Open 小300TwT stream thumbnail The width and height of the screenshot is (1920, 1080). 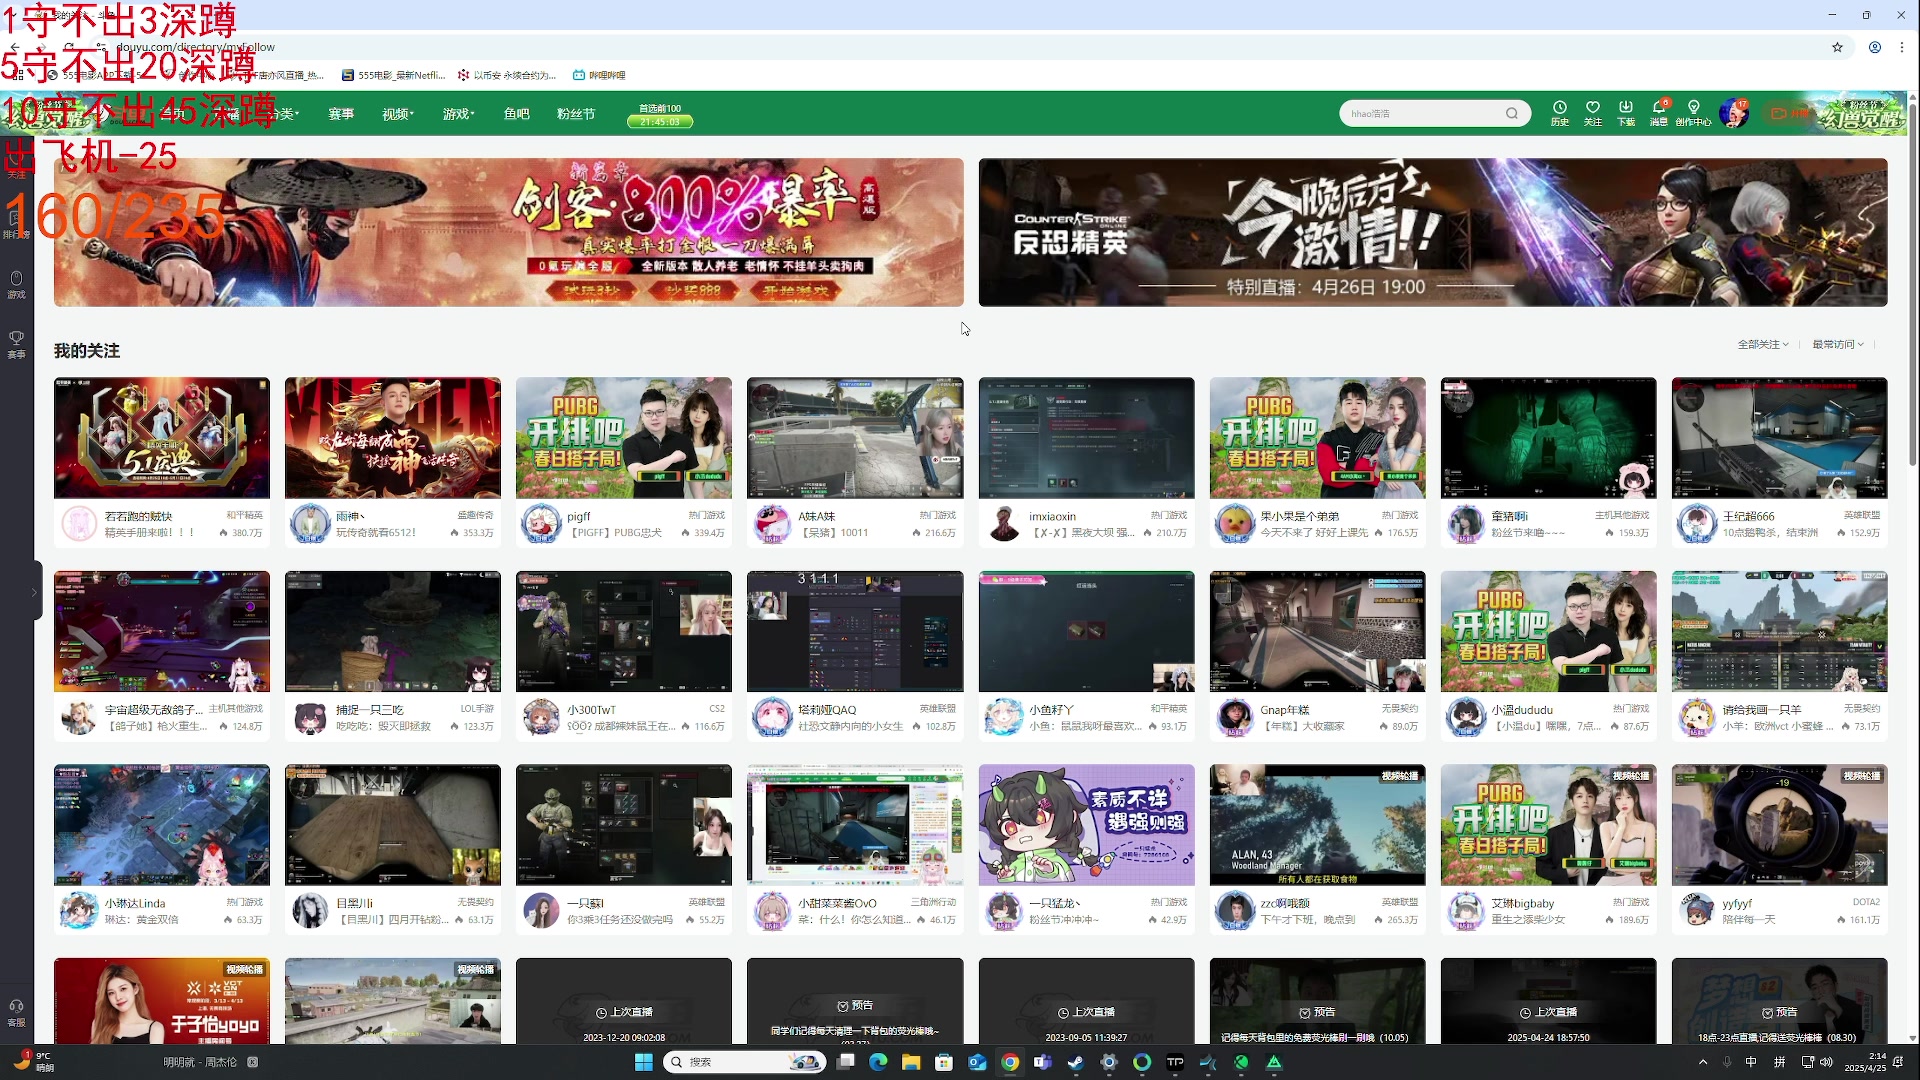coord(624,631)
